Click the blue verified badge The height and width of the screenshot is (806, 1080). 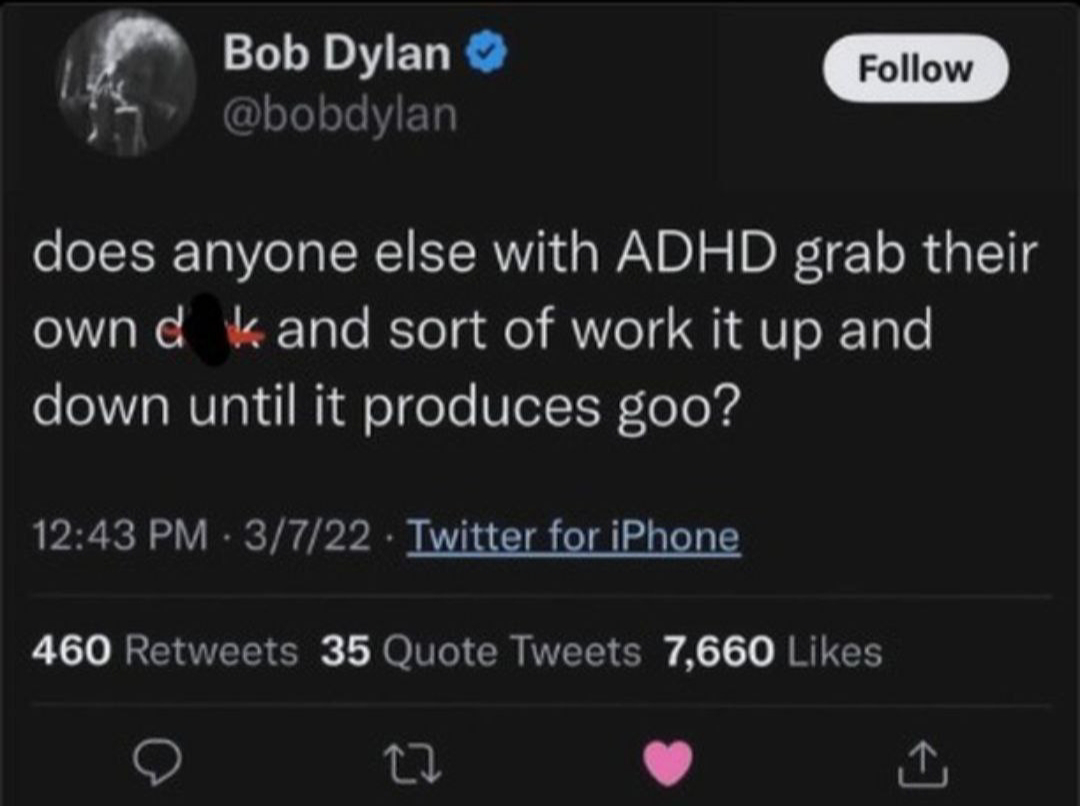pos(486,53)
